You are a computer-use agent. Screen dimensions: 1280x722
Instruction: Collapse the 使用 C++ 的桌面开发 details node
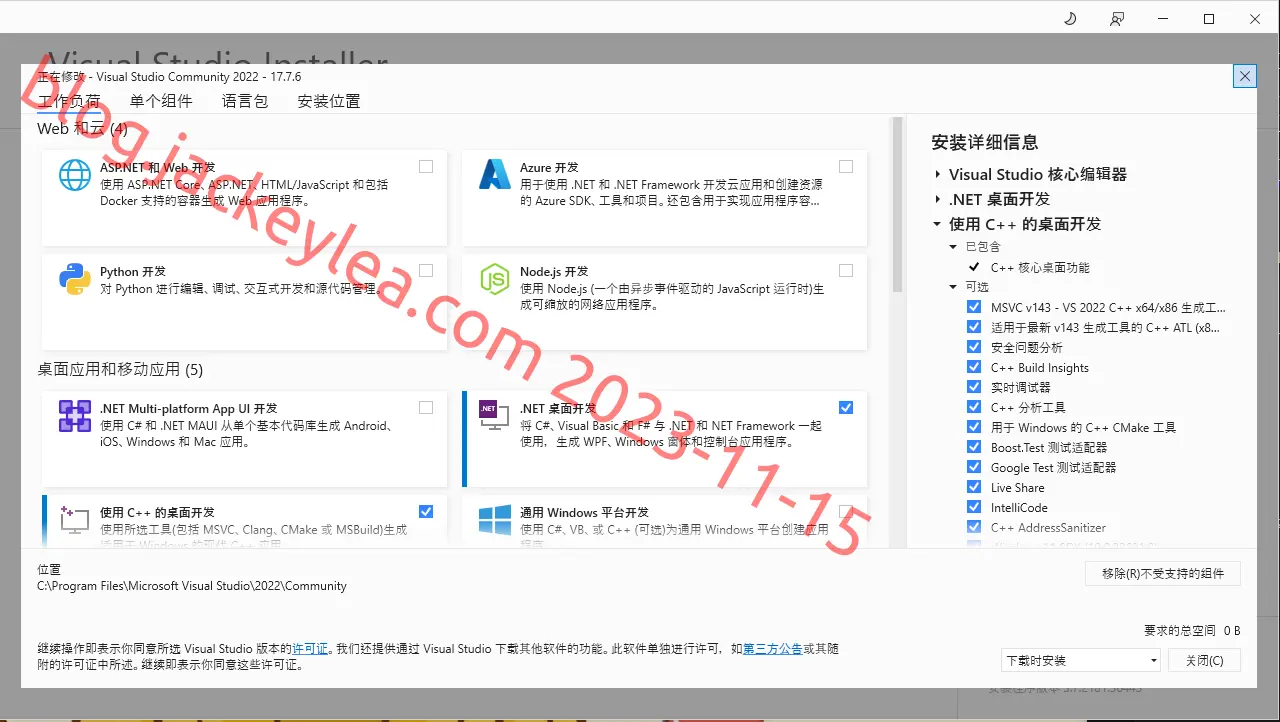click(938, 224)
